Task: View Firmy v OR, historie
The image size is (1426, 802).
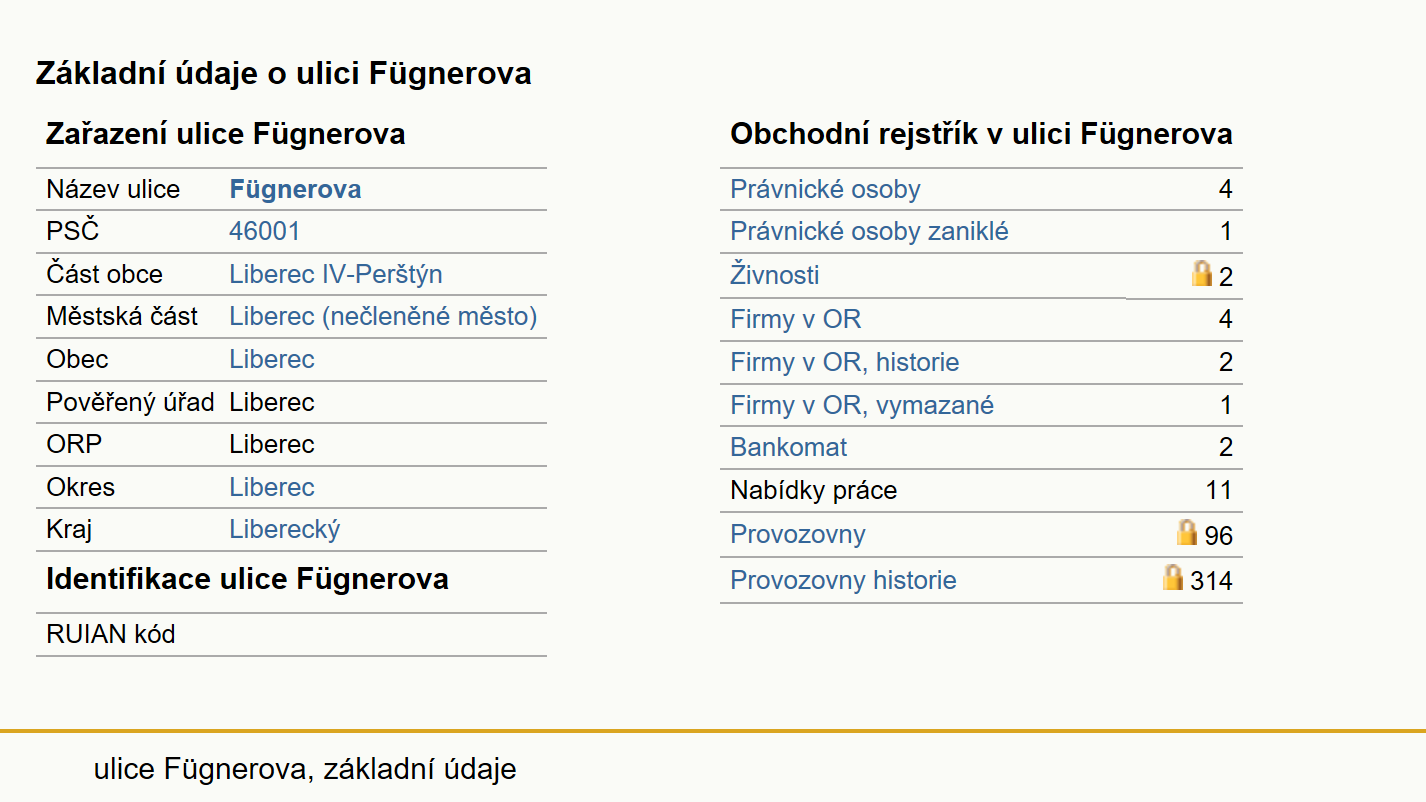Action: [x=845, y=362]
